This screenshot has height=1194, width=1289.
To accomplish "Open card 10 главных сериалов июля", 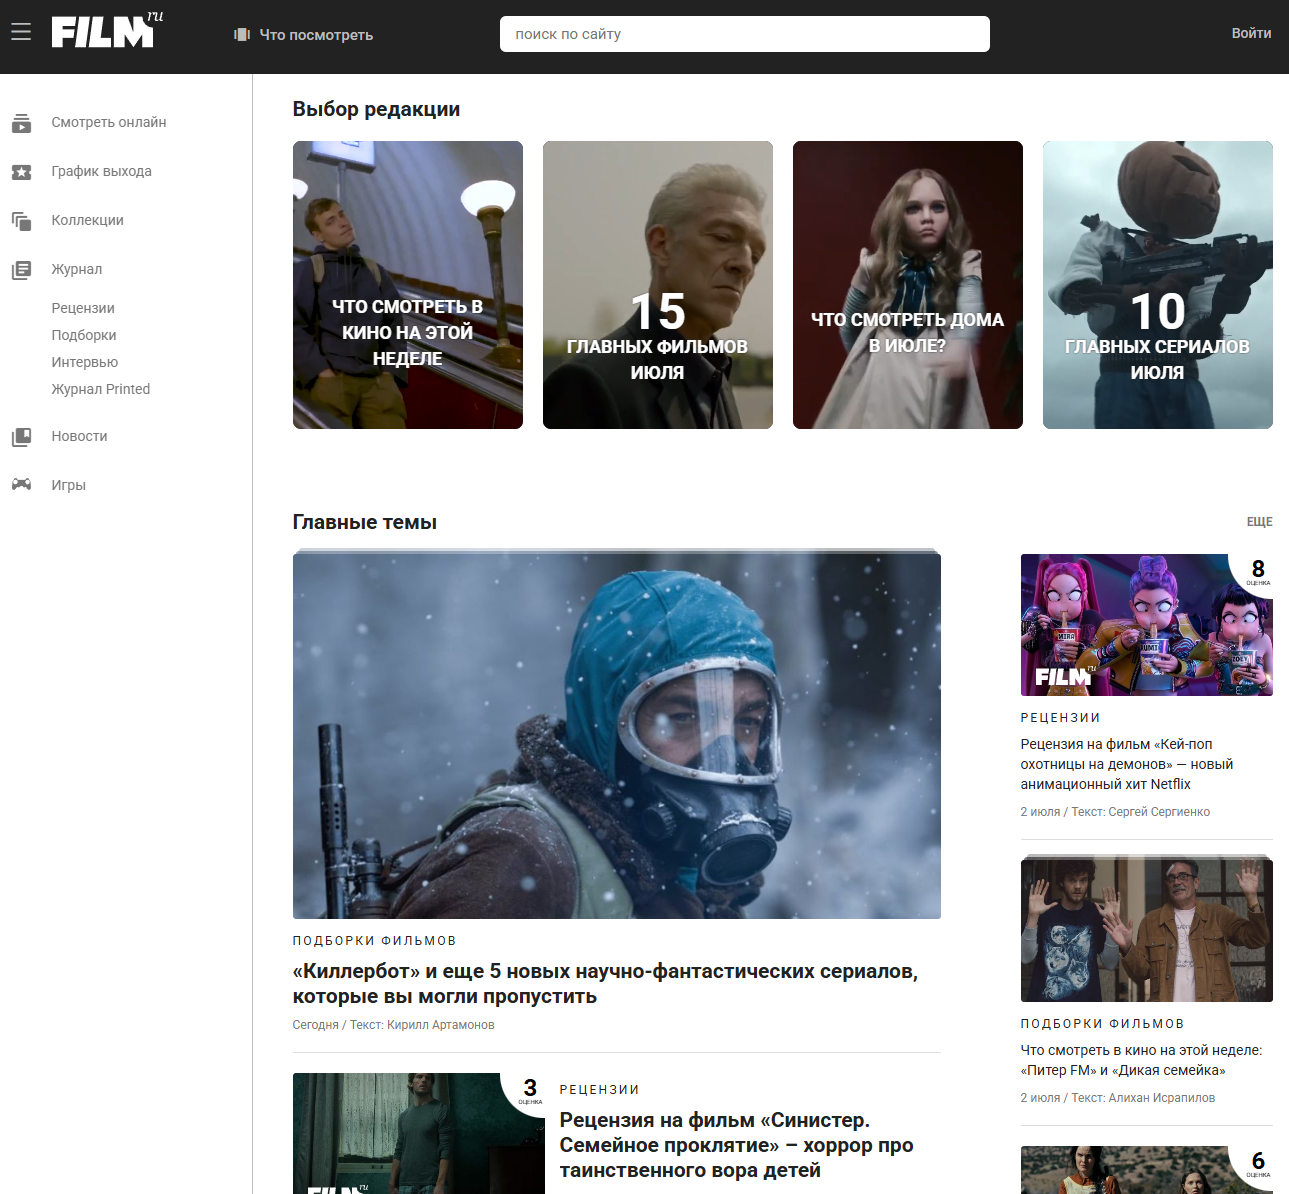I will click(1158, 285).
